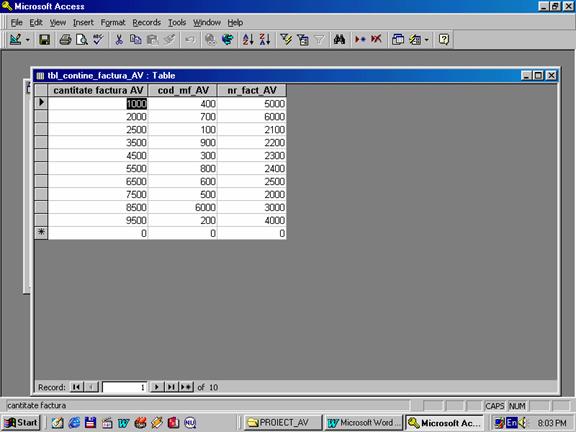Switch to Microsoft Word taskbar button

pyautogui.click(x=364, y=422)
